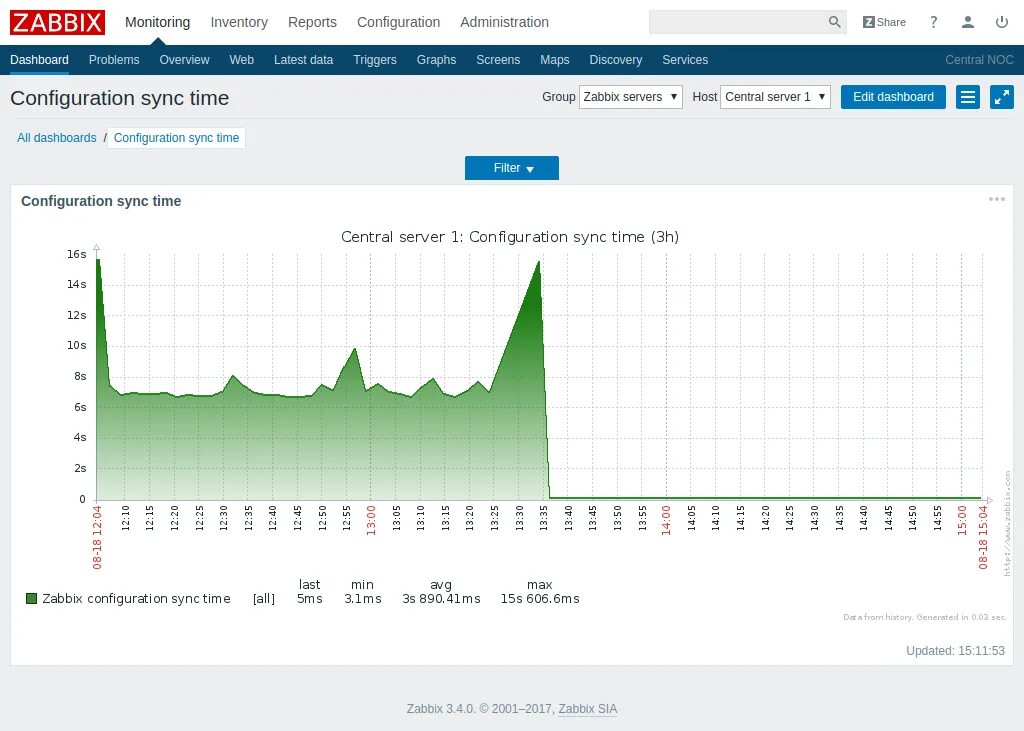Click Configuration sync time breadcrumb link
The height and width of the screenshot is (731, 1024).
[x=176, y=138]
